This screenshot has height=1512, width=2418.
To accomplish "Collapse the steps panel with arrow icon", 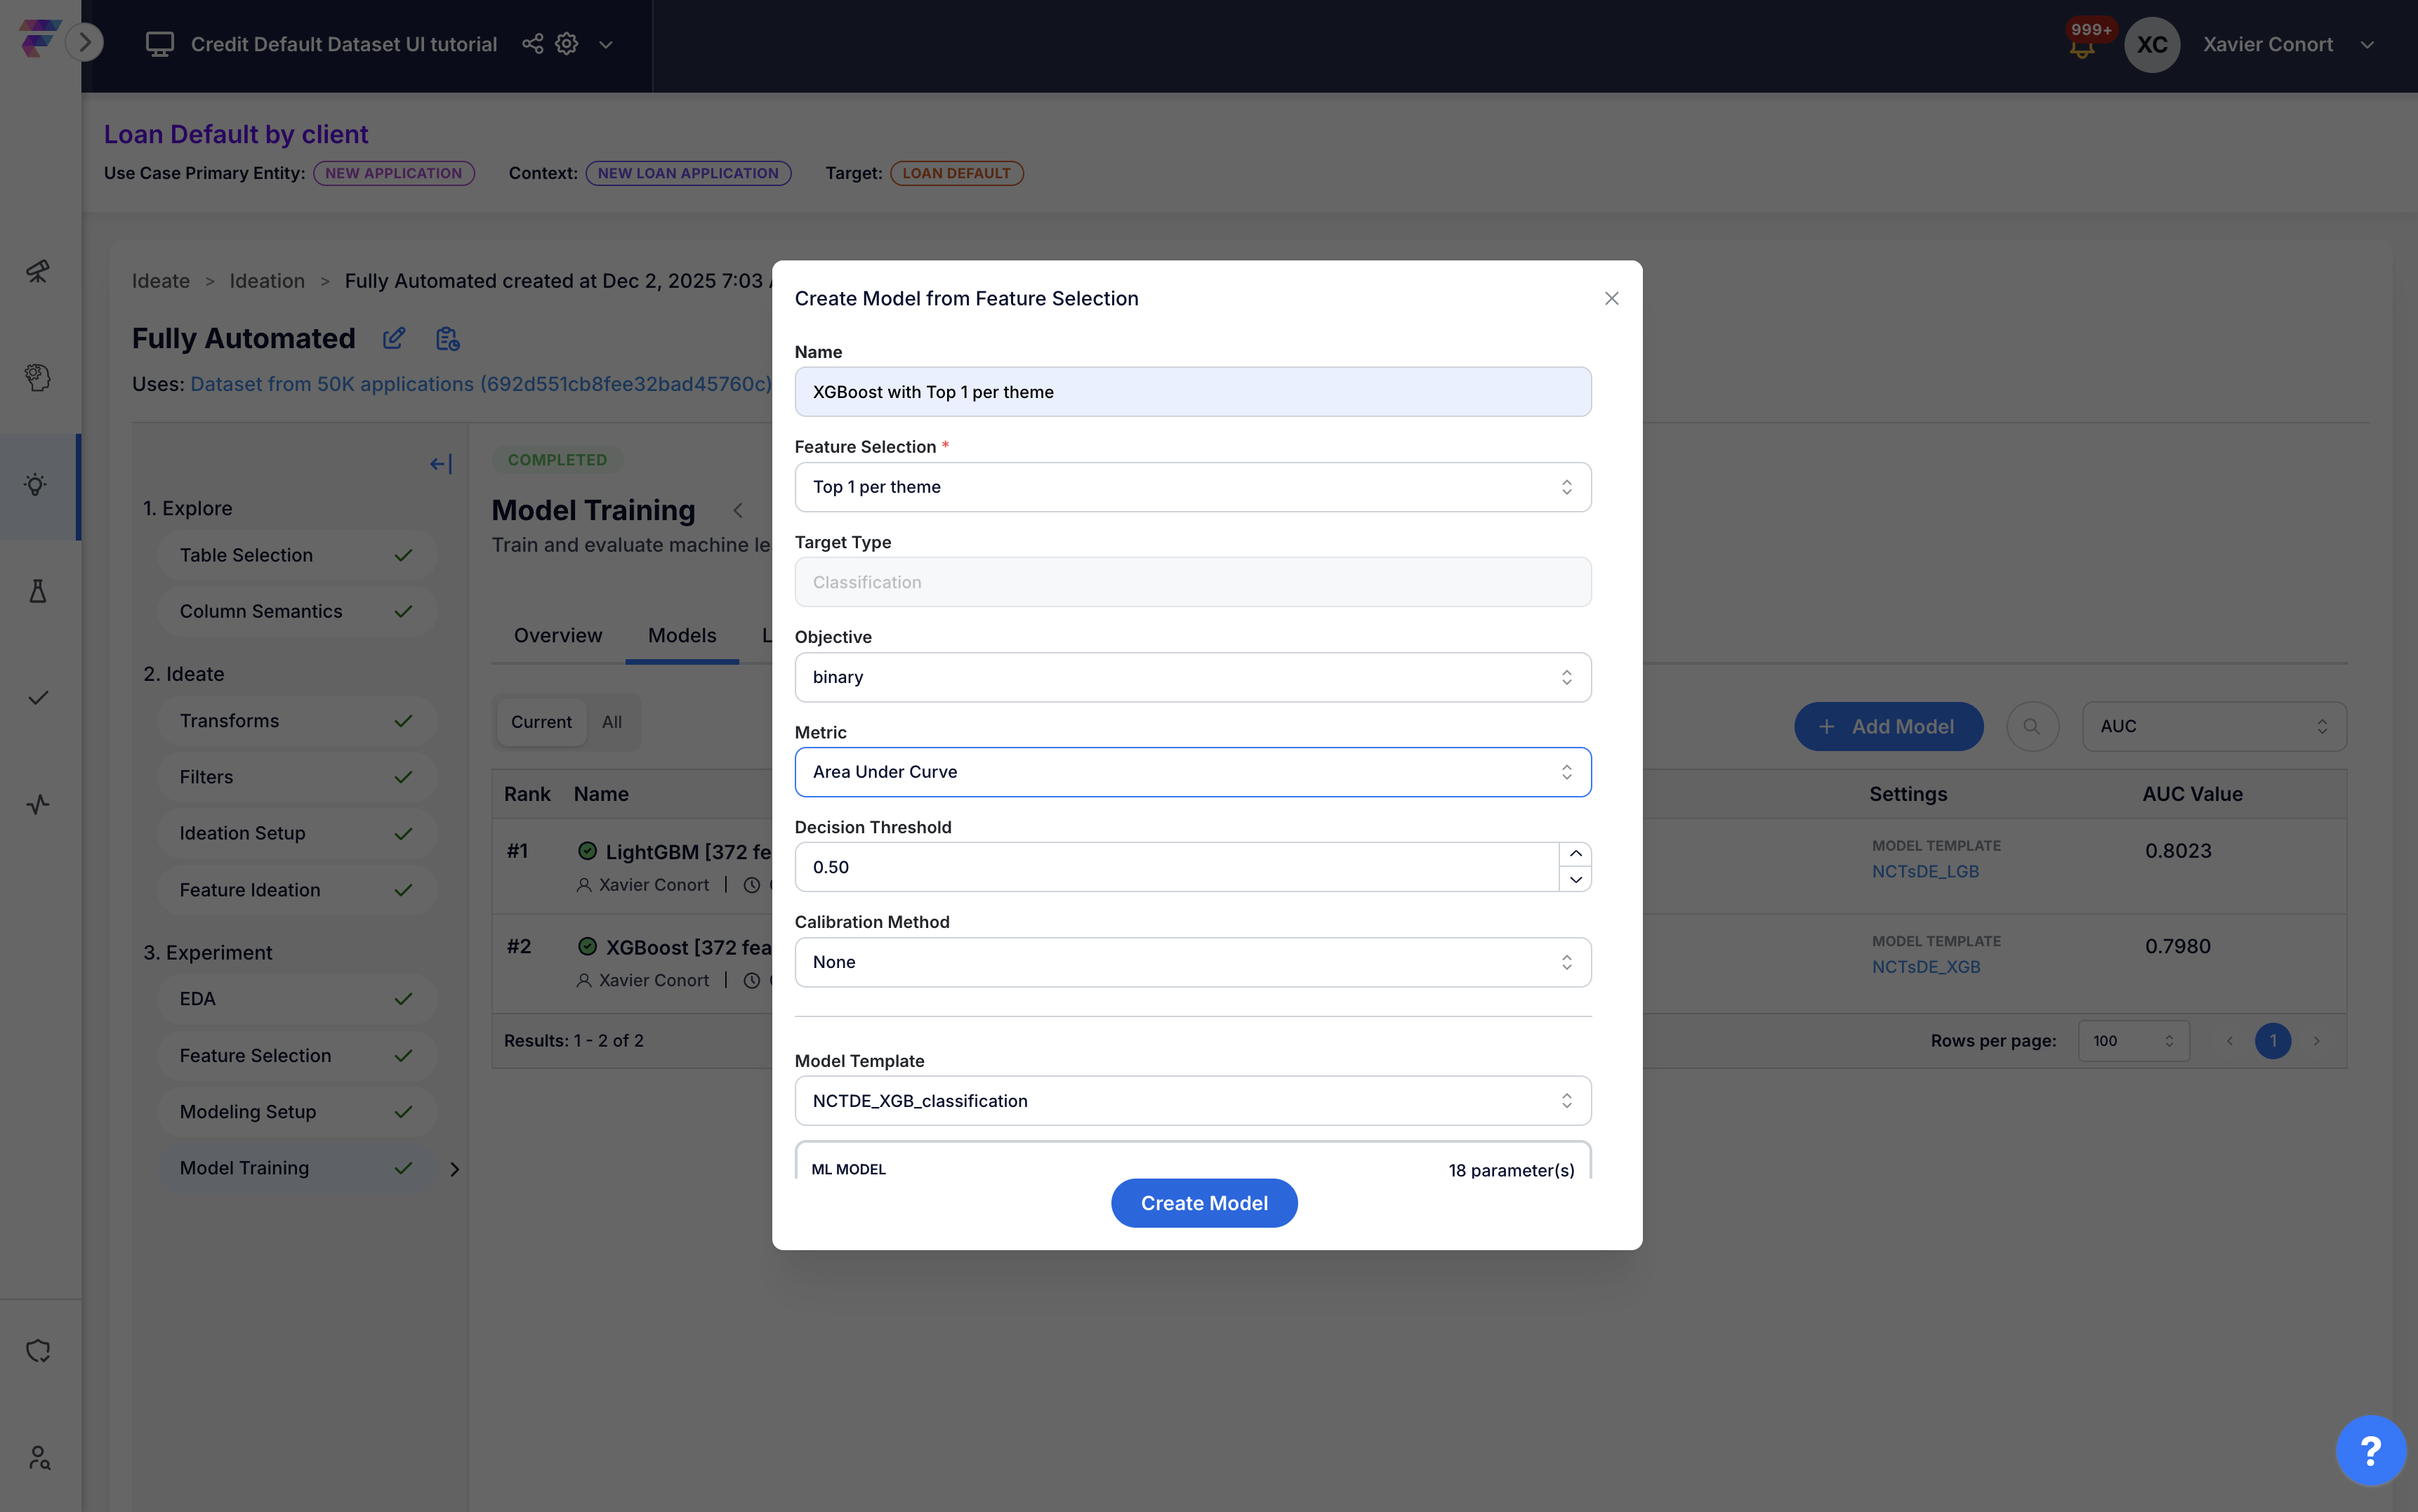I will [441, 464].
